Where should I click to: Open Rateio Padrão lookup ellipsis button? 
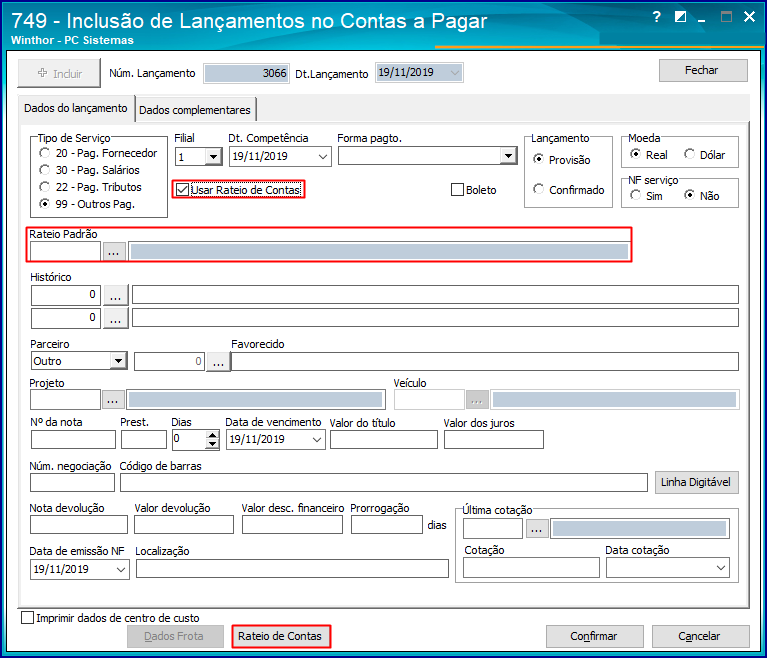coord(113,252)
